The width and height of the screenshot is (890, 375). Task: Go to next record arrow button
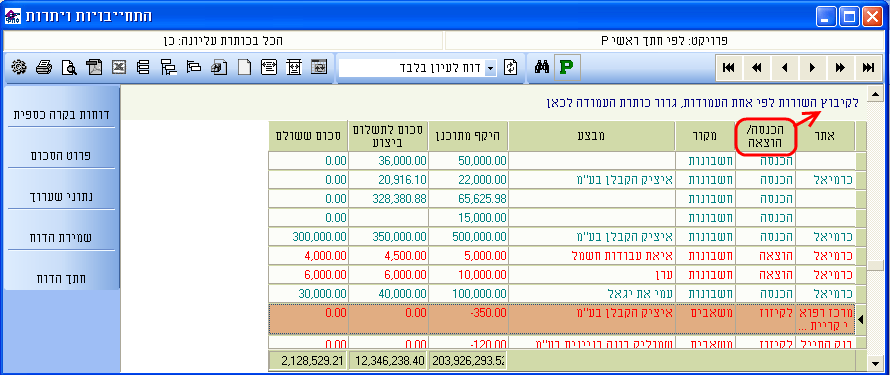(x=813, y=68)
